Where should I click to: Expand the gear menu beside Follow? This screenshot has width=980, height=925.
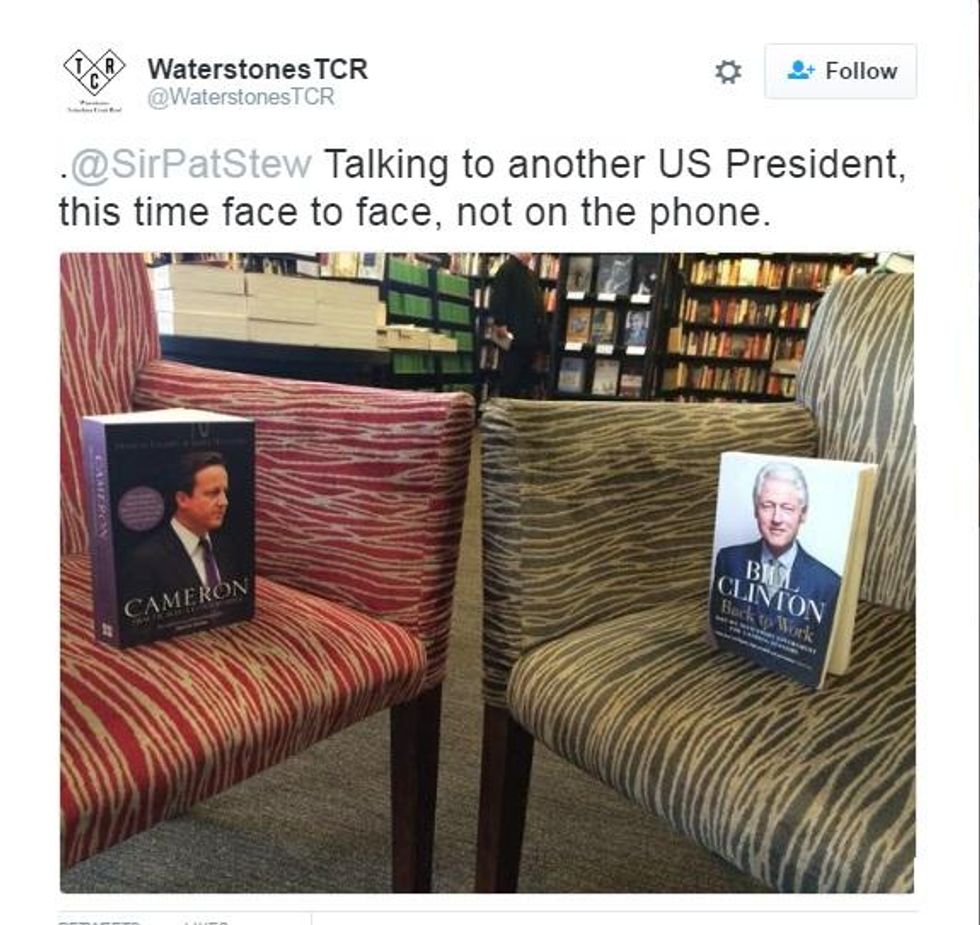click(x=728, y=72)
